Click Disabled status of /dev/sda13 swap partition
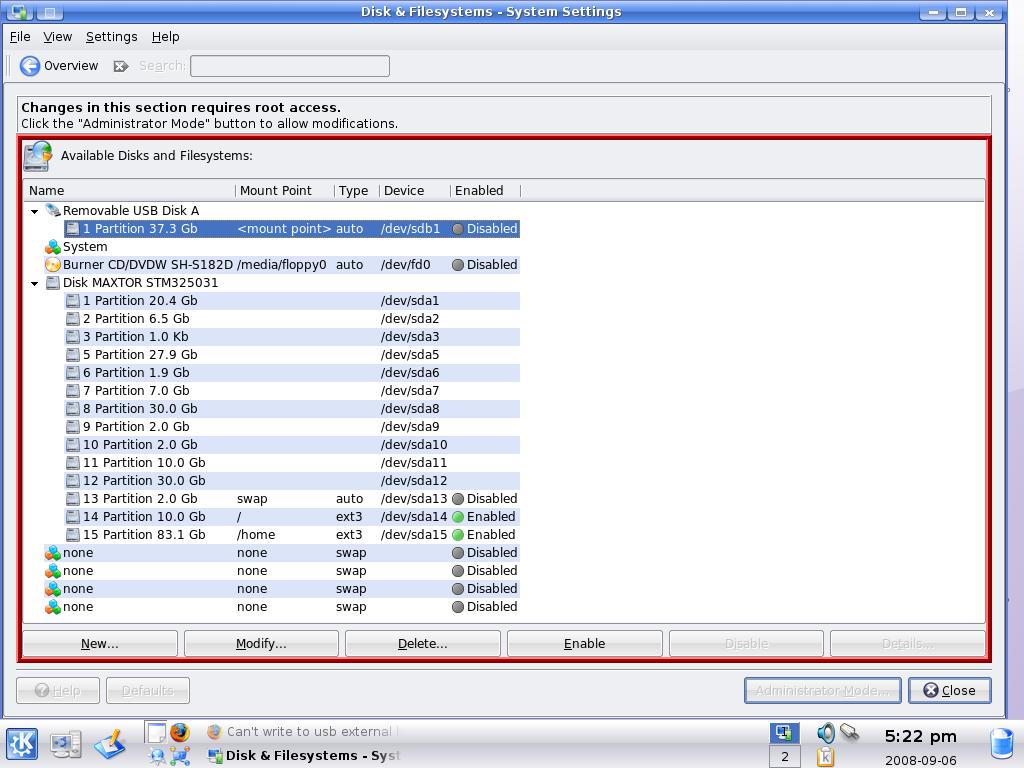 coord(484,499)
